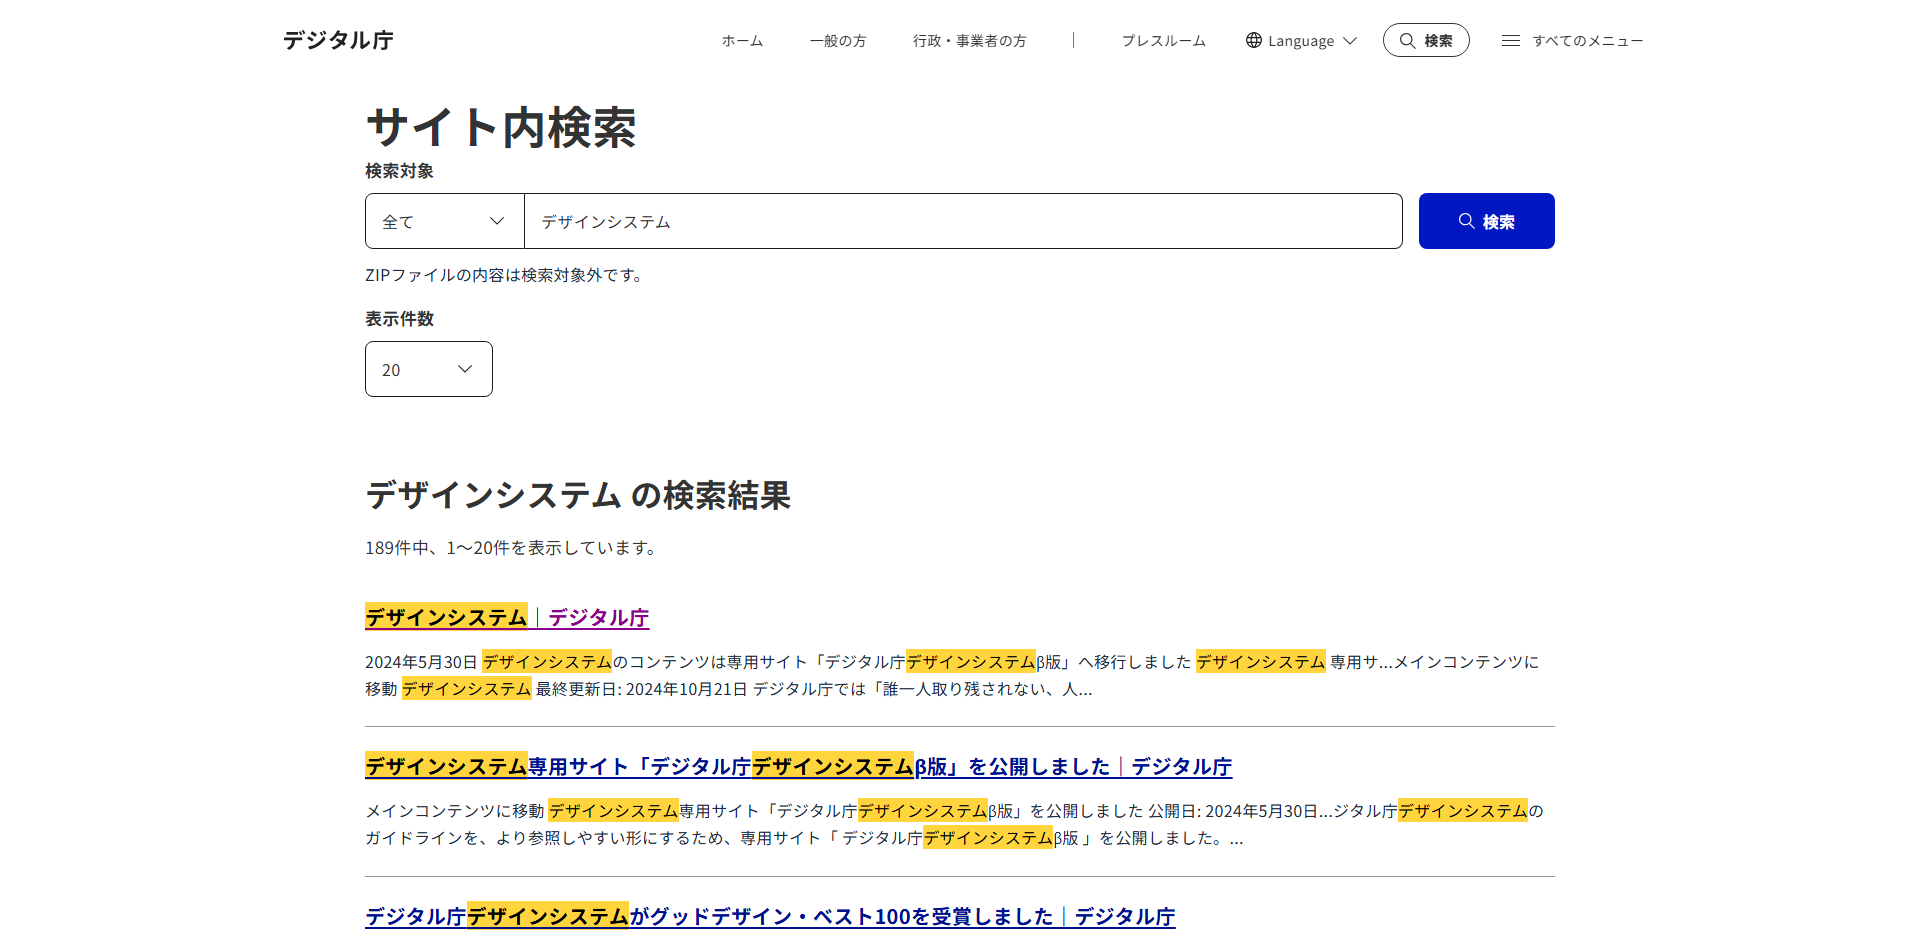Open the 一般の方 menu item

(838, 41)
